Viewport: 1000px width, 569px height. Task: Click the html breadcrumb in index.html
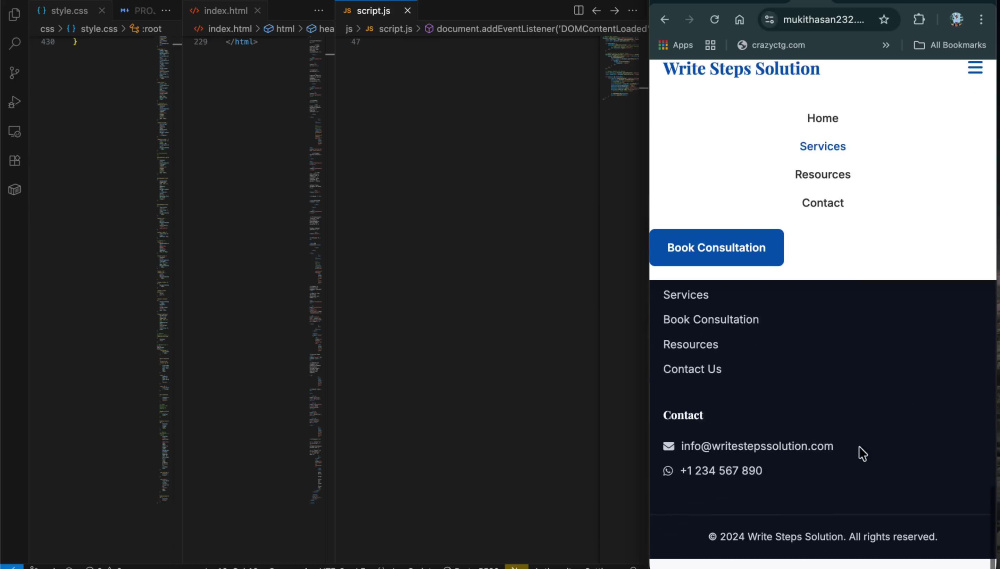[x=279, y=29]
